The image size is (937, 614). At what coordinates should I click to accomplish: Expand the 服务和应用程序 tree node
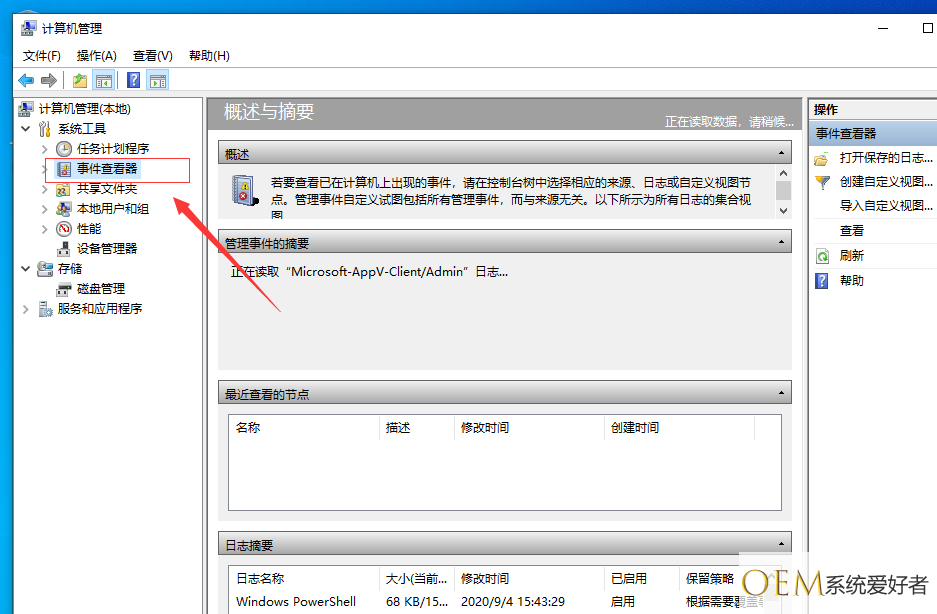(26, 309)
